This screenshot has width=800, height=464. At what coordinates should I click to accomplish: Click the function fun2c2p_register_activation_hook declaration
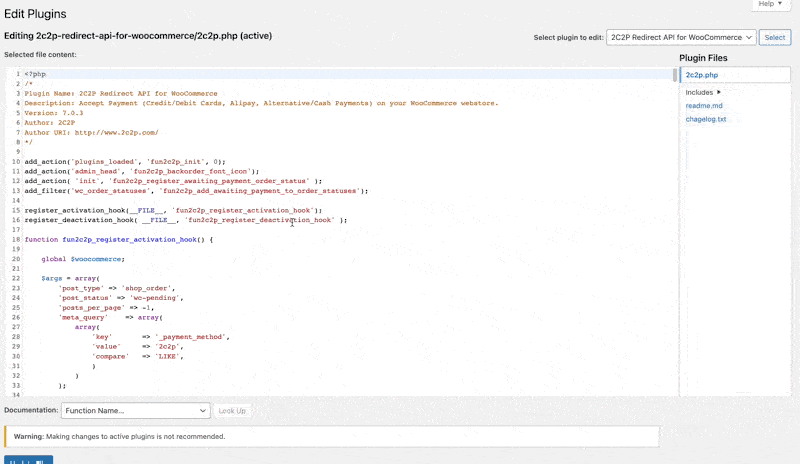coord(119,239)
